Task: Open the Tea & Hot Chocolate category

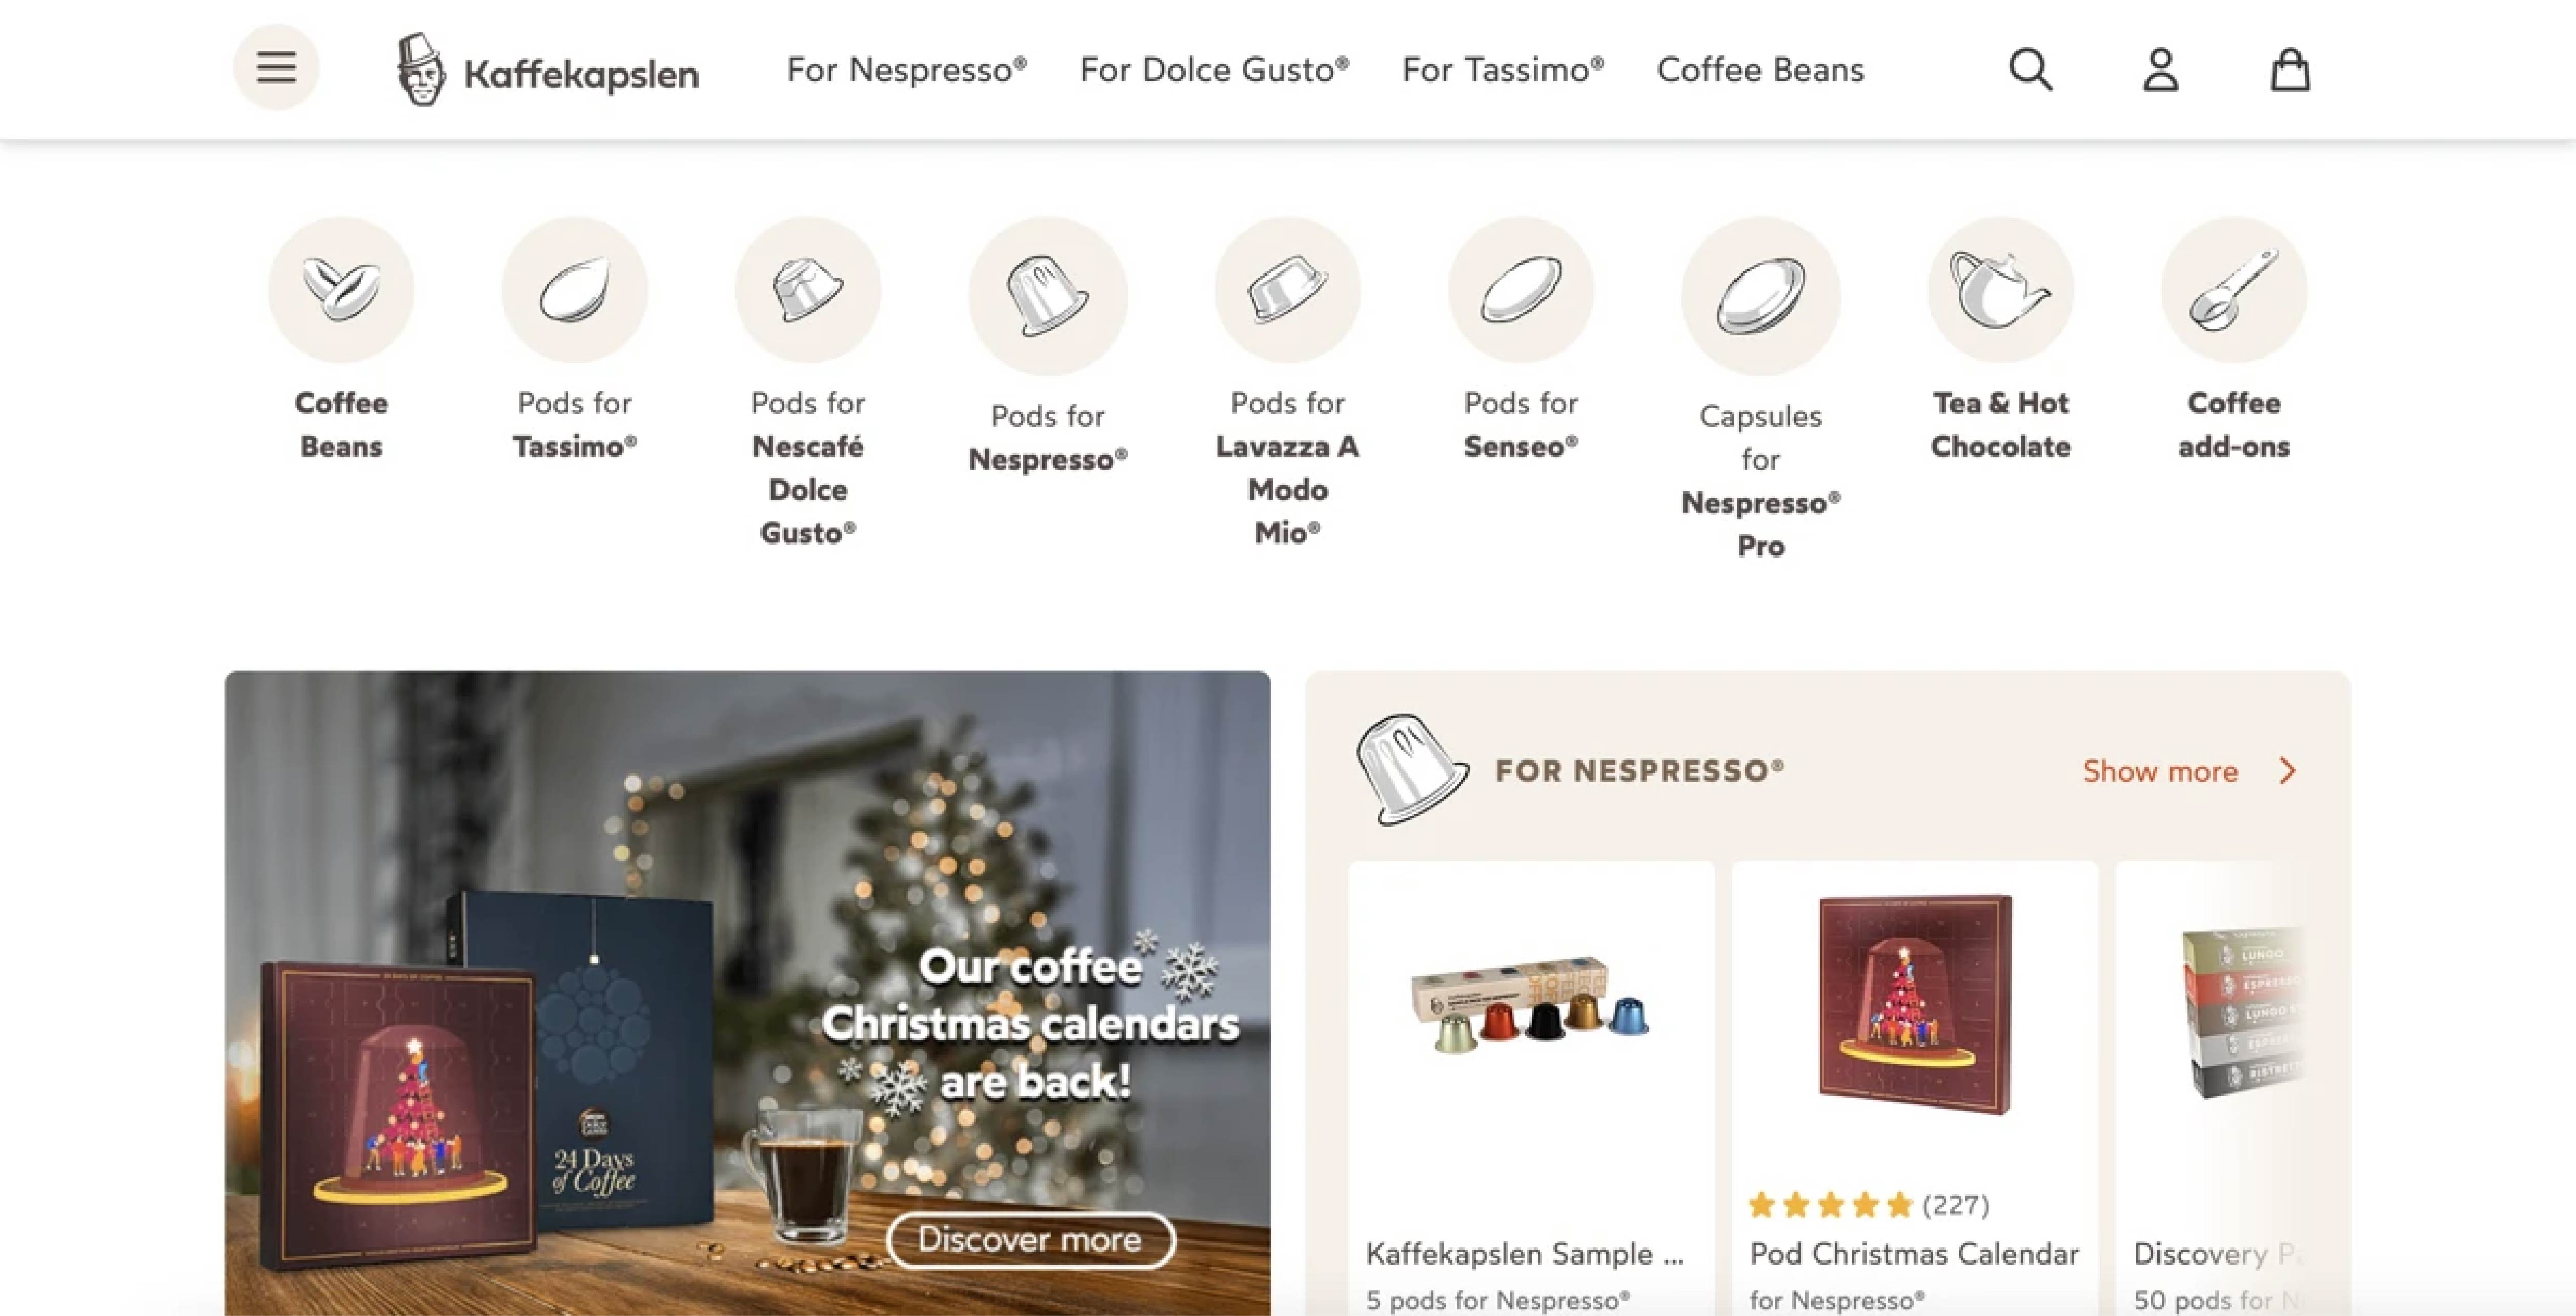Action: point(2001,290)
